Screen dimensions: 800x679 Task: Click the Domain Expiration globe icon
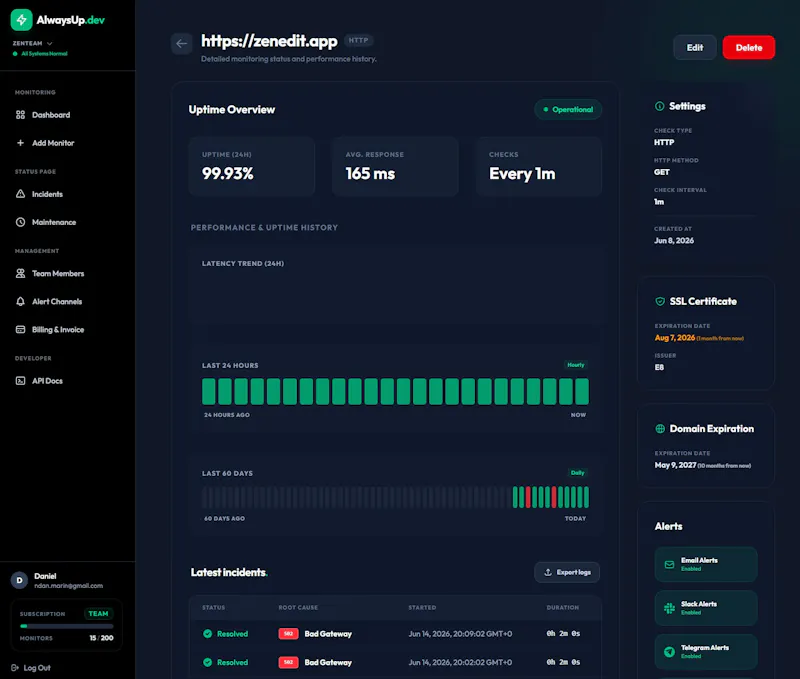[x=660, y=429]
